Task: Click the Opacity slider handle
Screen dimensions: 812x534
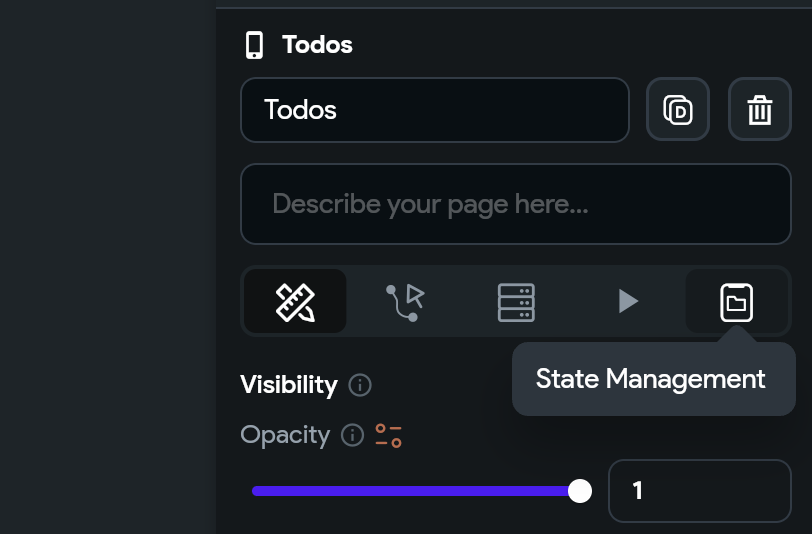Action: [x=579, y=490]
